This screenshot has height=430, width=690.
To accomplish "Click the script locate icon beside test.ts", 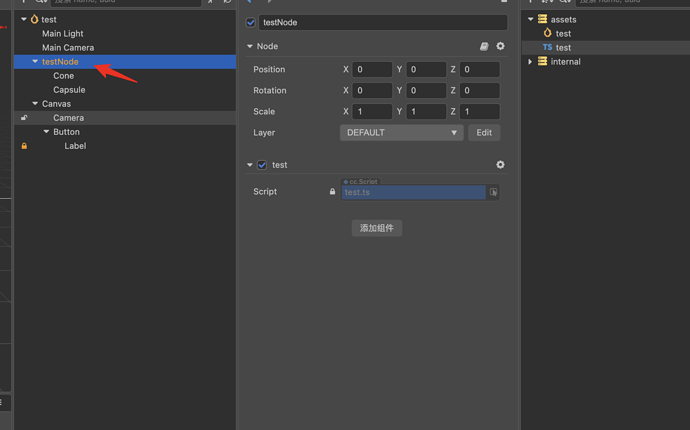I will pyautogui.click(x=493, y=192).
